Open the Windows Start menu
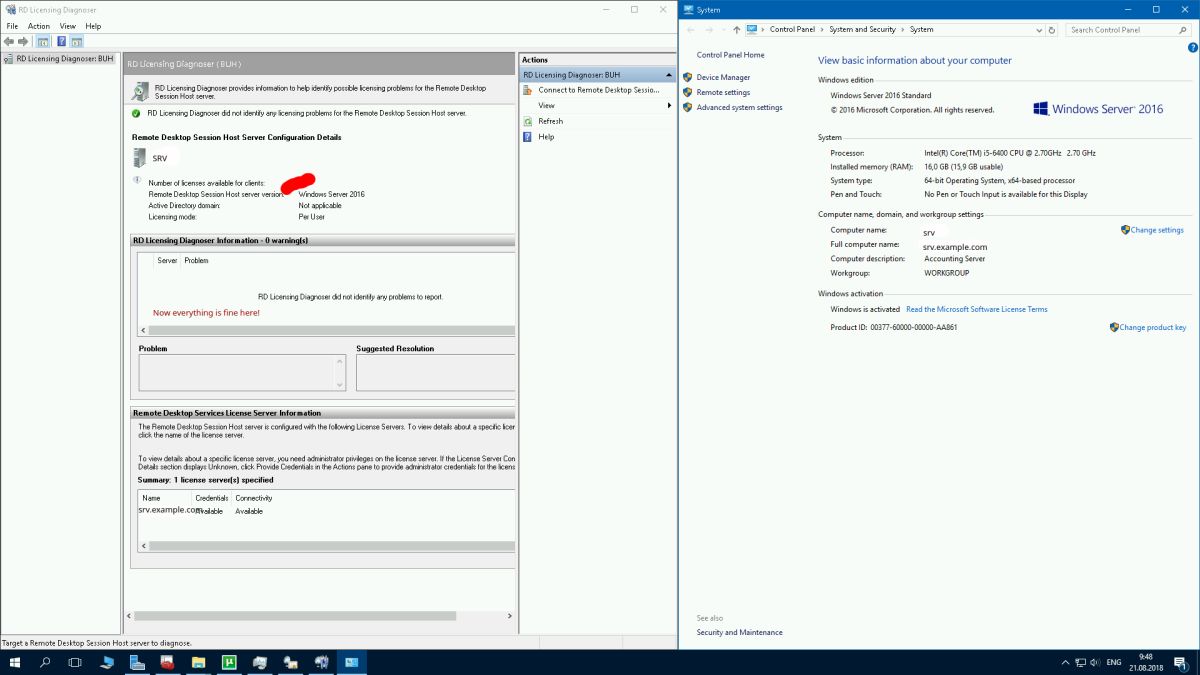The height and width of the screenshot is (675, 1200). click(15, 662)
